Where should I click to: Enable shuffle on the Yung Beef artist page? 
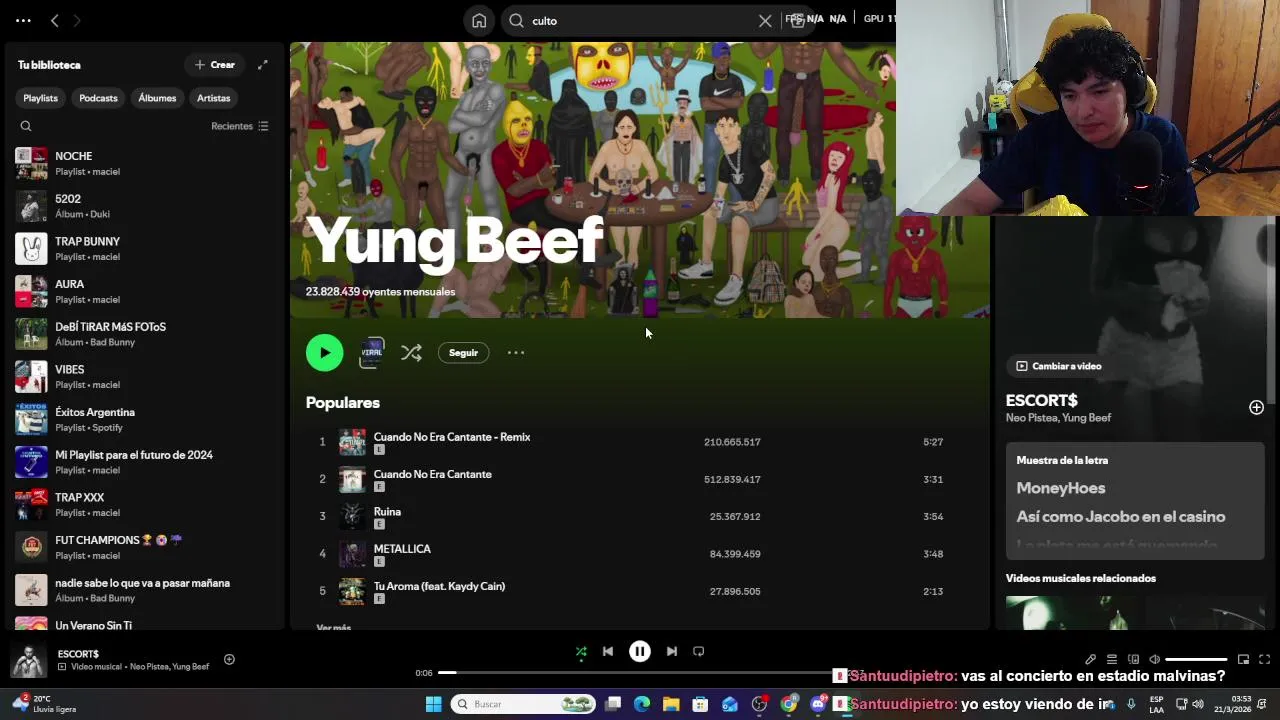[x=411, y=352]
